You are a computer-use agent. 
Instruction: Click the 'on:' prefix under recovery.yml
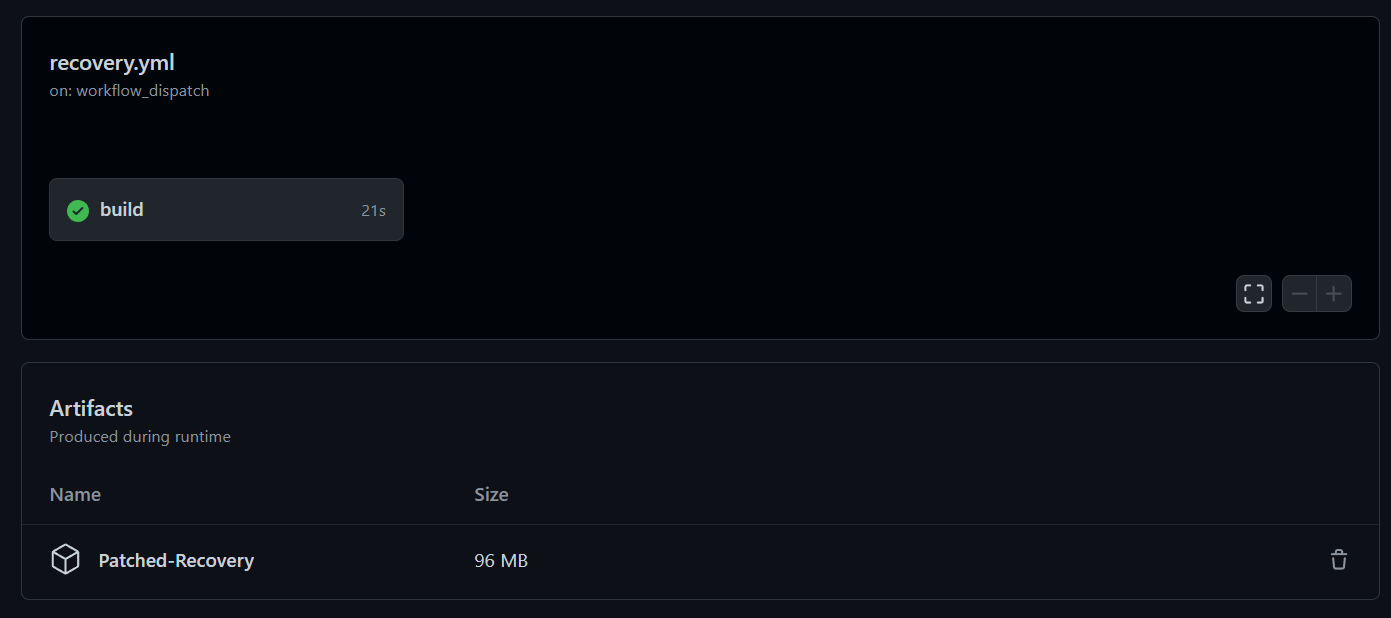(x=61, y=91)
